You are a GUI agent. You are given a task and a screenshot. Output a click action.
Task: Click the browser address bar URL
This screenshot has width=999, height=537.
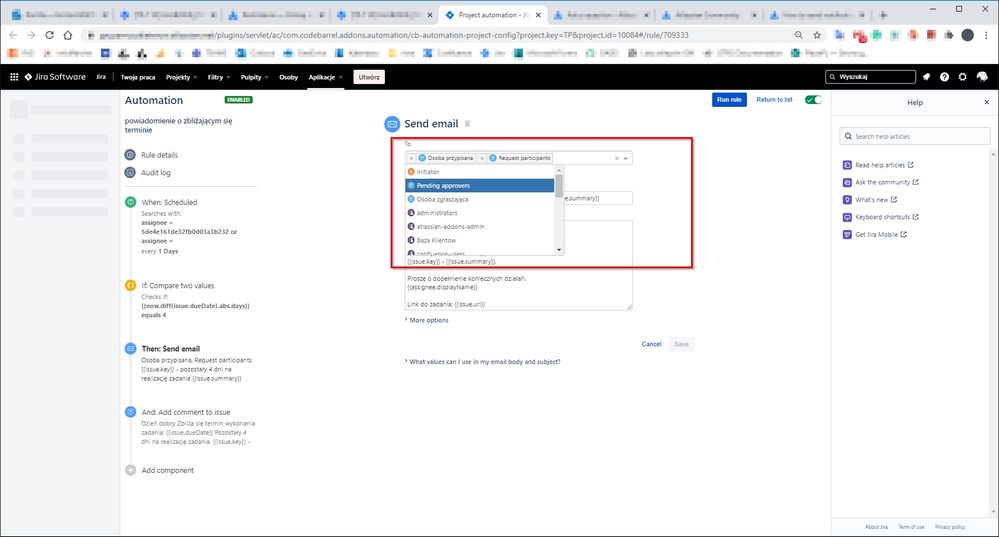(x=393, y=35)
